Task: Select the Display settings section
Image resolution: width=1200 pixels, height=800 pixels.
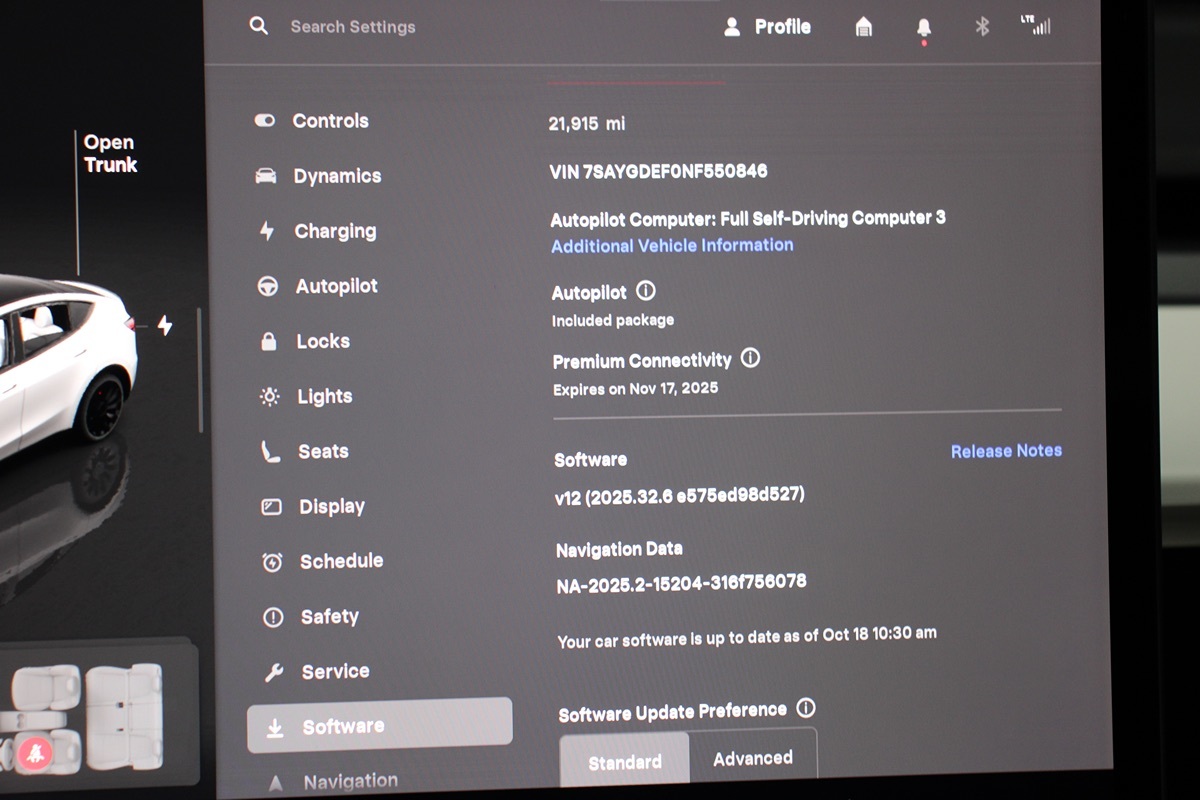Action: click(331, 506)
